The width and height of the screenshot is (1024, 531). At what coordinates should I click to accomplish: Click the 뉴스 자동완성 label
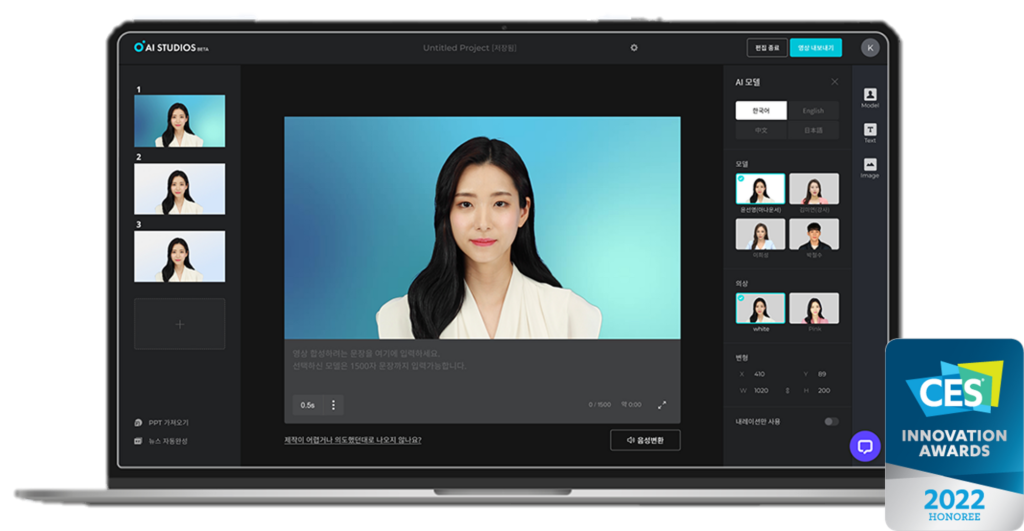click(x=168, y=441)
